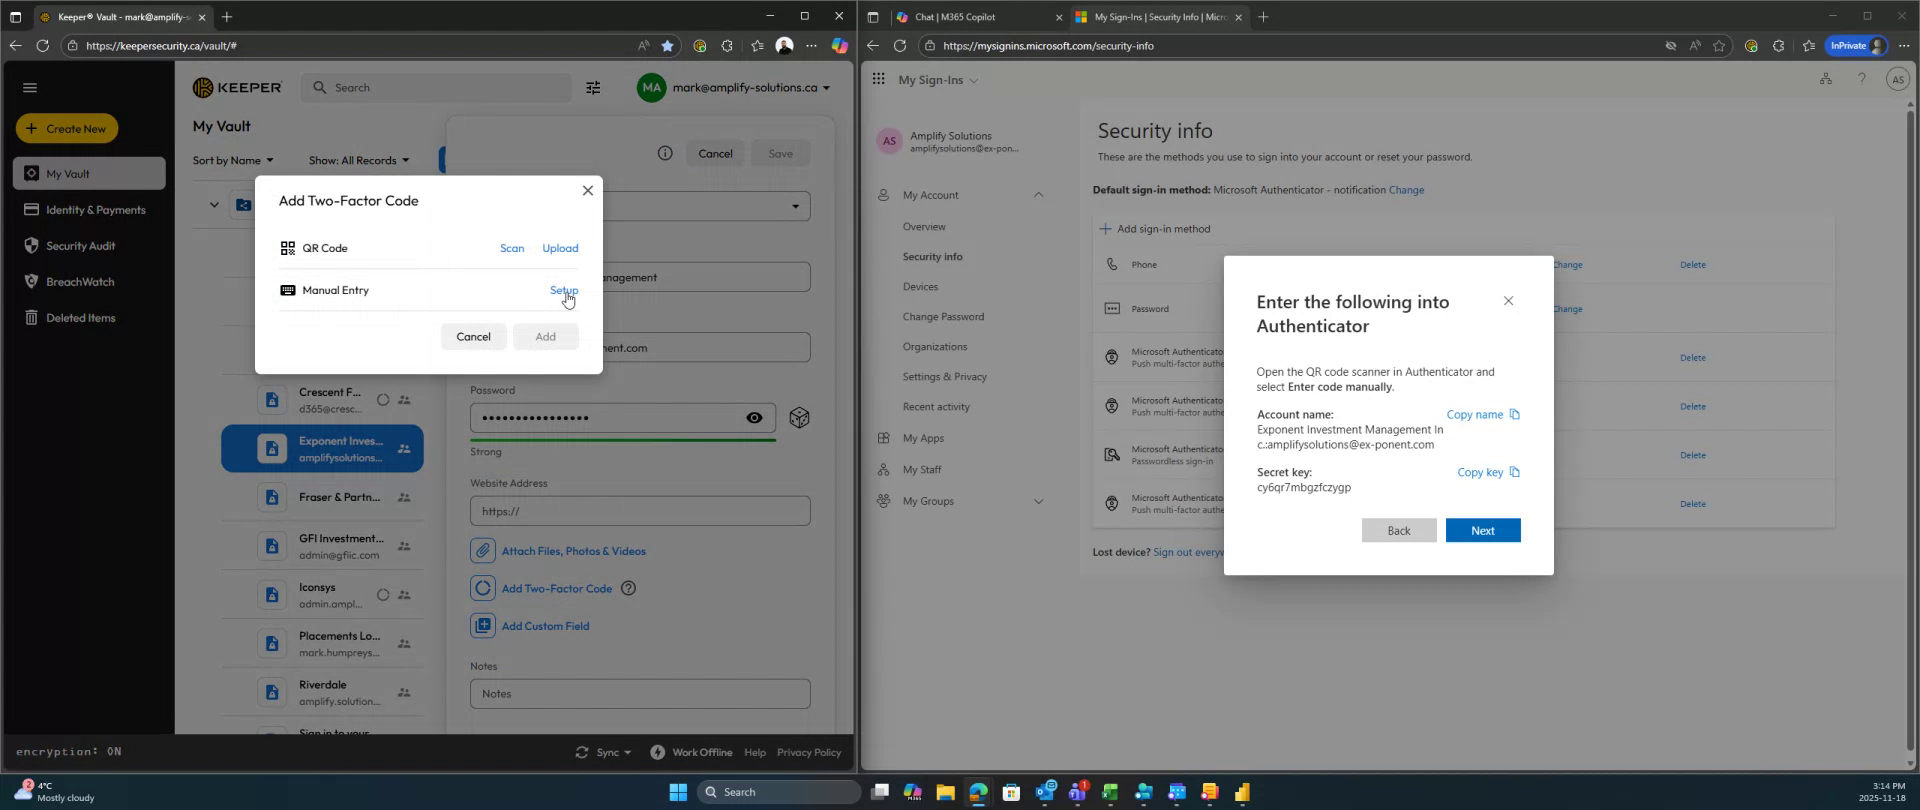The image size is (1920, 810).
Task: Open the My Sign-Ins header dropdown
Action: coord(938,80)
